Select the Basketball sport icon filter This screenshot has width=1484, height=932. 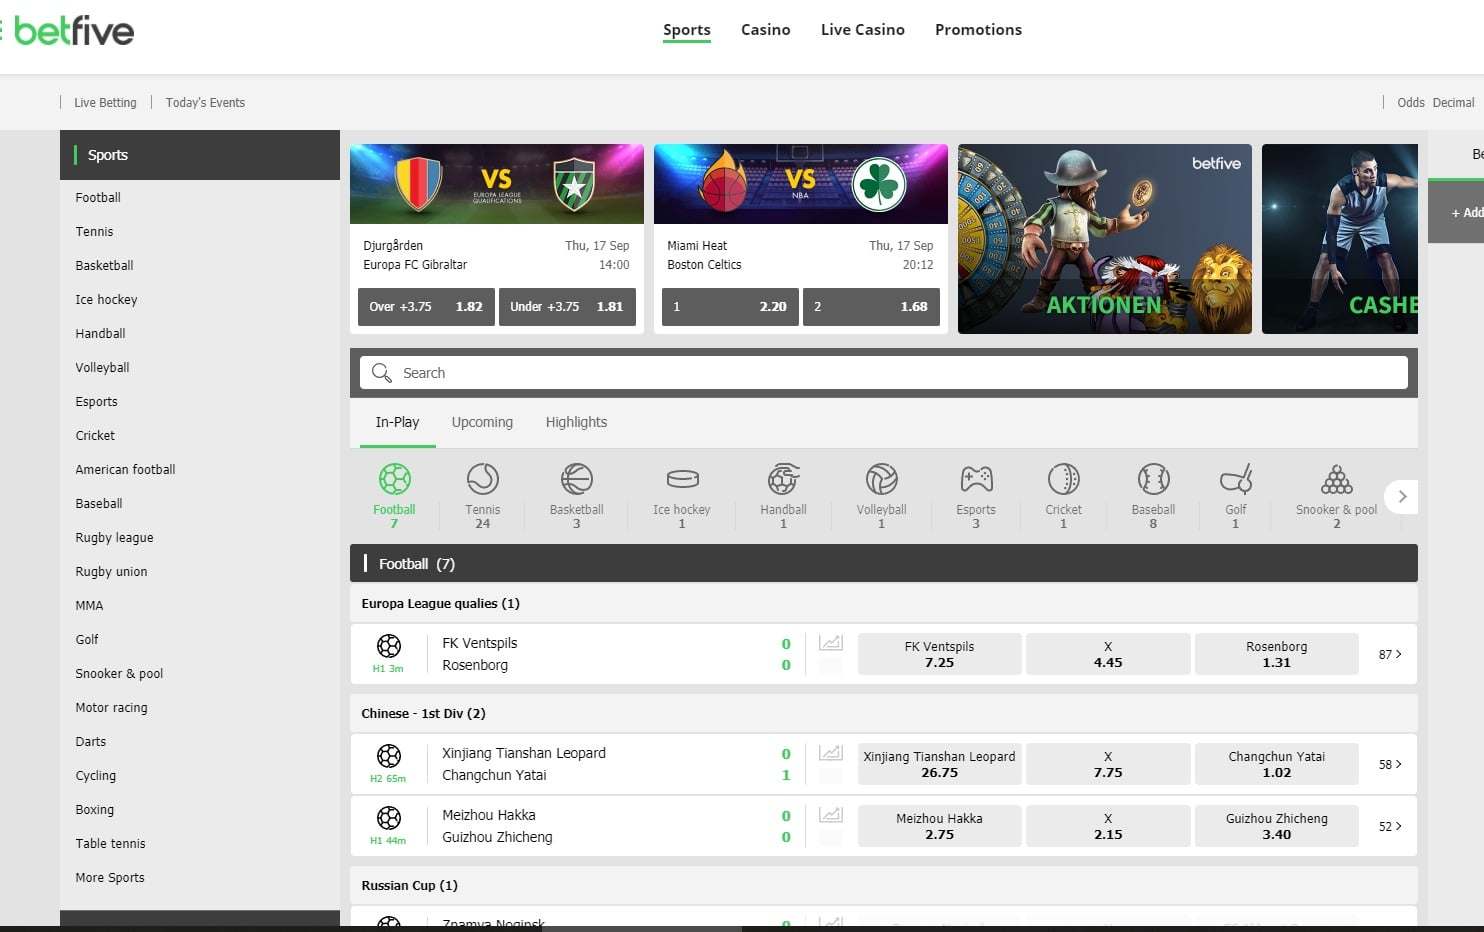point(576,479)
